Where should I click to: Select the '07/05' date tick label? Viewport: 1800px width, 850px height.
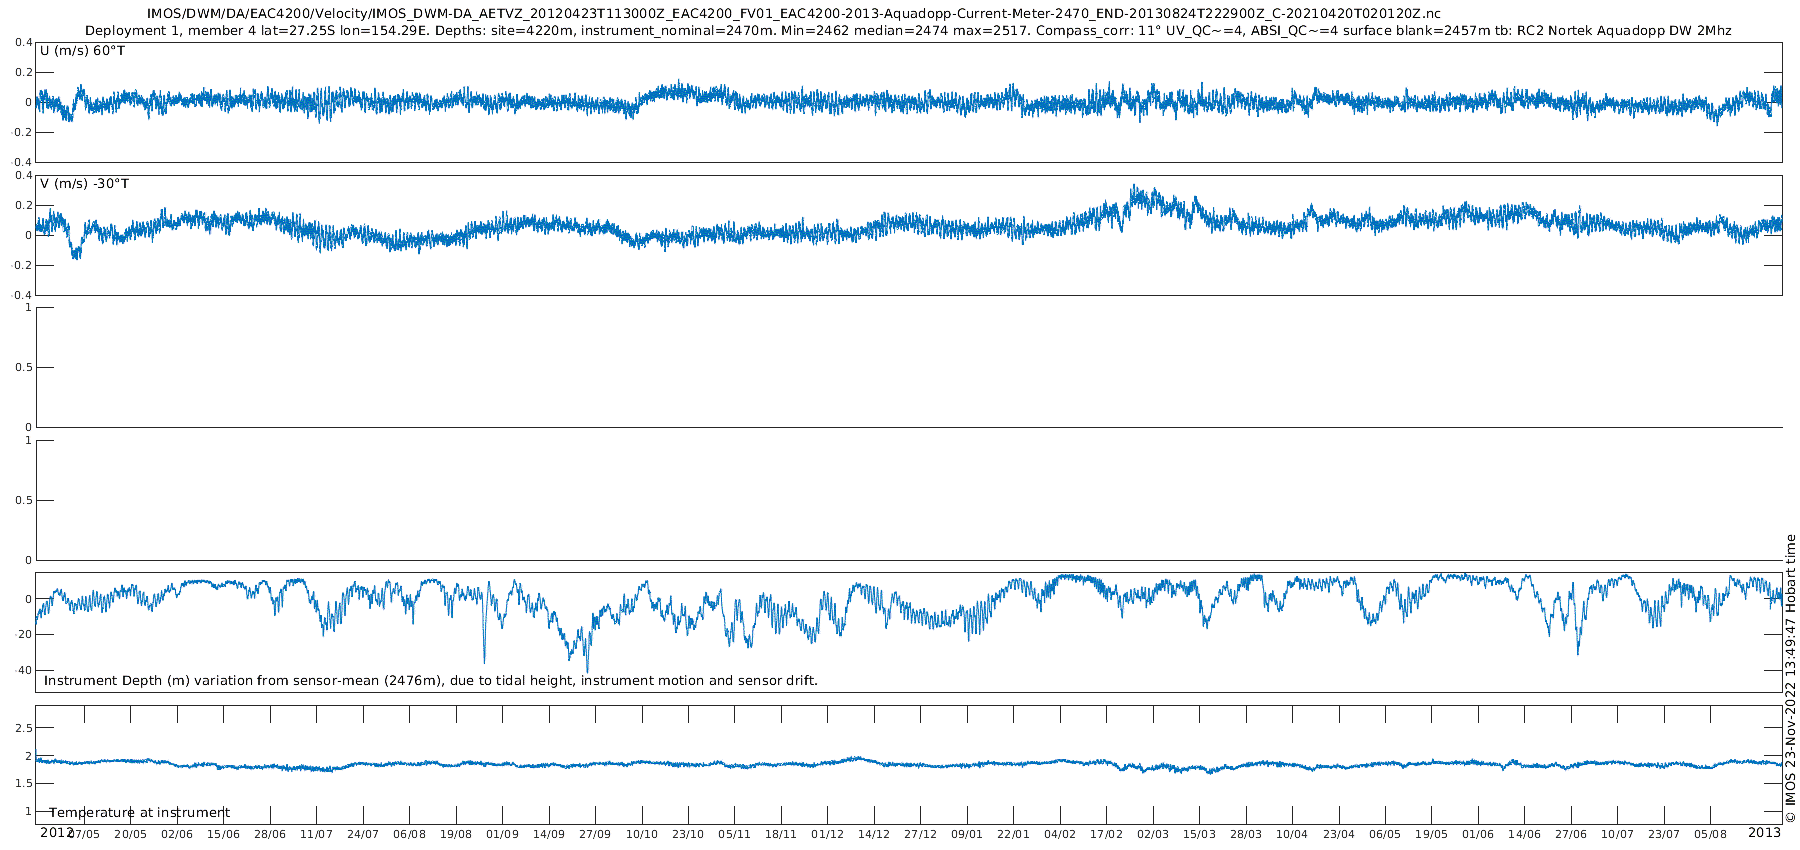click(x=84, y=834)
